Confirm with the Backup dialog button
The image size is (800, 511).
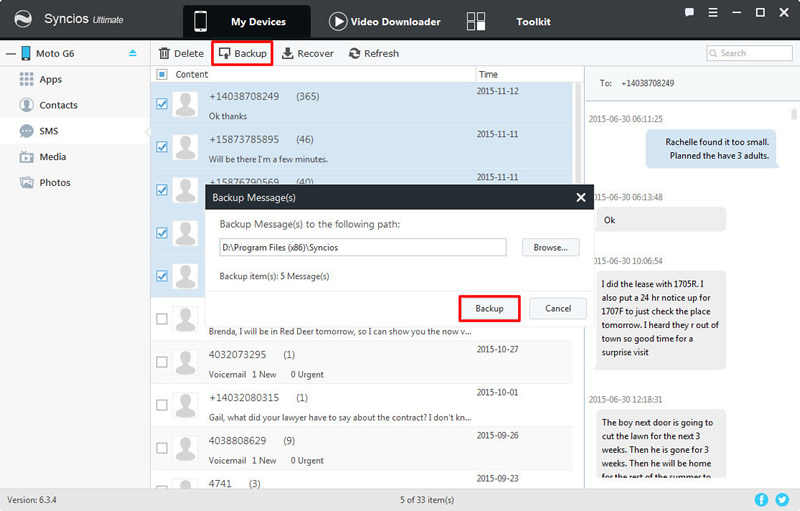tap(489, 309)
